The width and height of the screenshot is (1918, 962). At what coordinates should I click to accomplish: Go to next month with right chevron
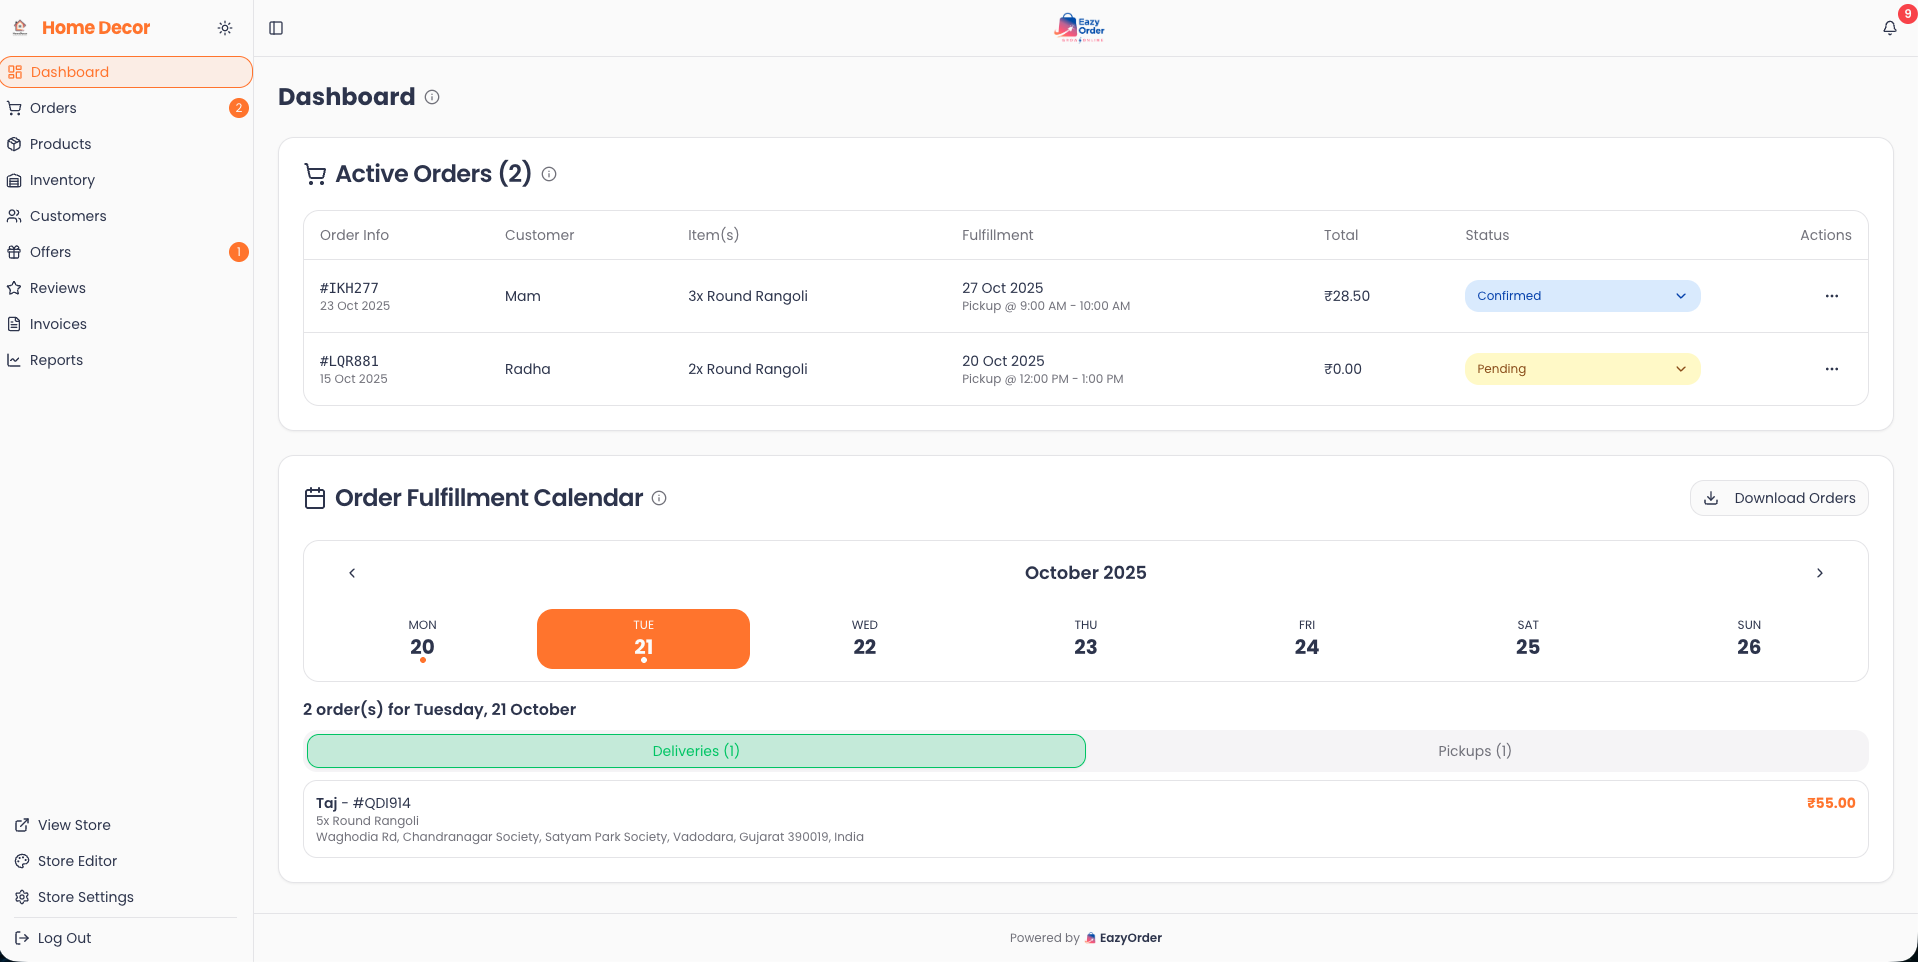(1820, 573)
